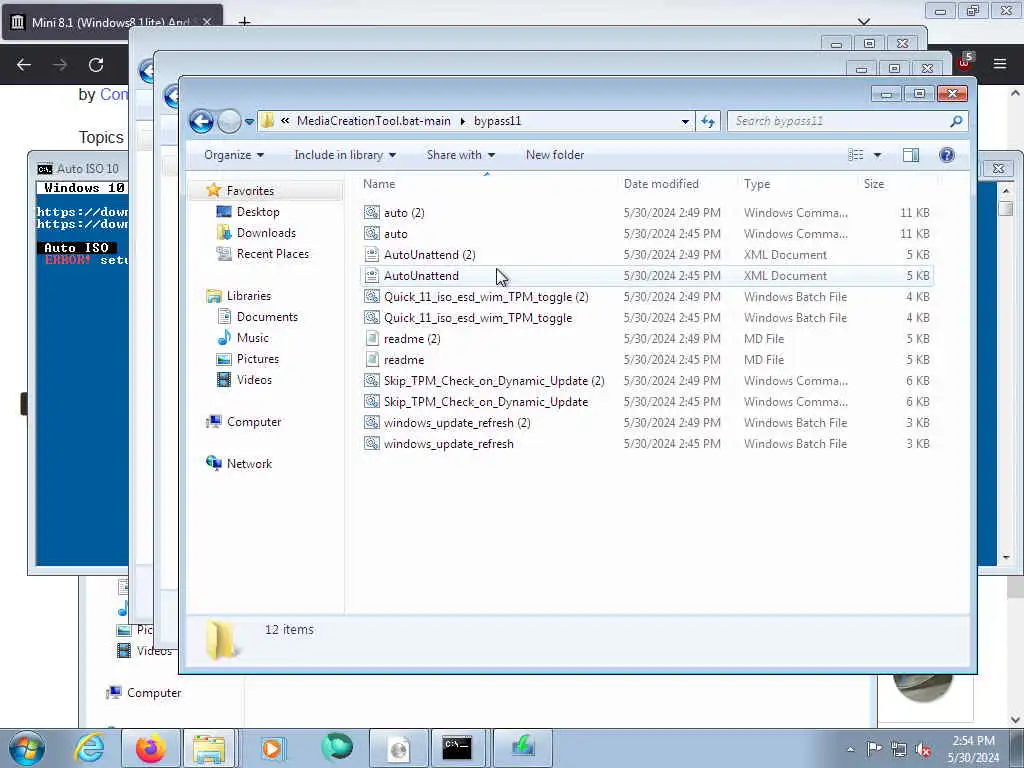Select Libraries in navigation pane
The image size is (1024, 768).
[x=248, y=296]
